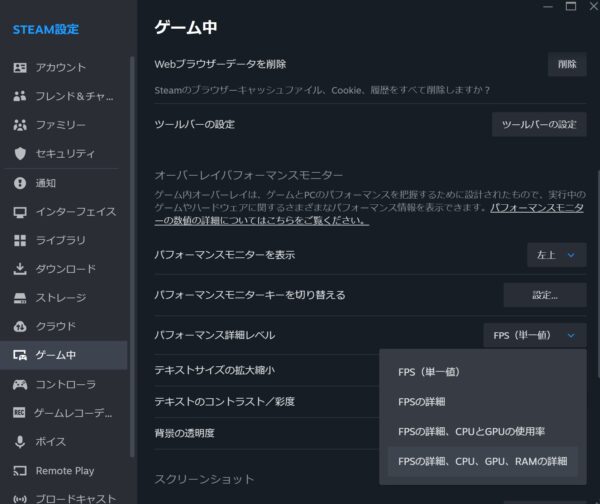Click the ツールバーの設定 button
600x504 pixels.
(x=539, y=124)
